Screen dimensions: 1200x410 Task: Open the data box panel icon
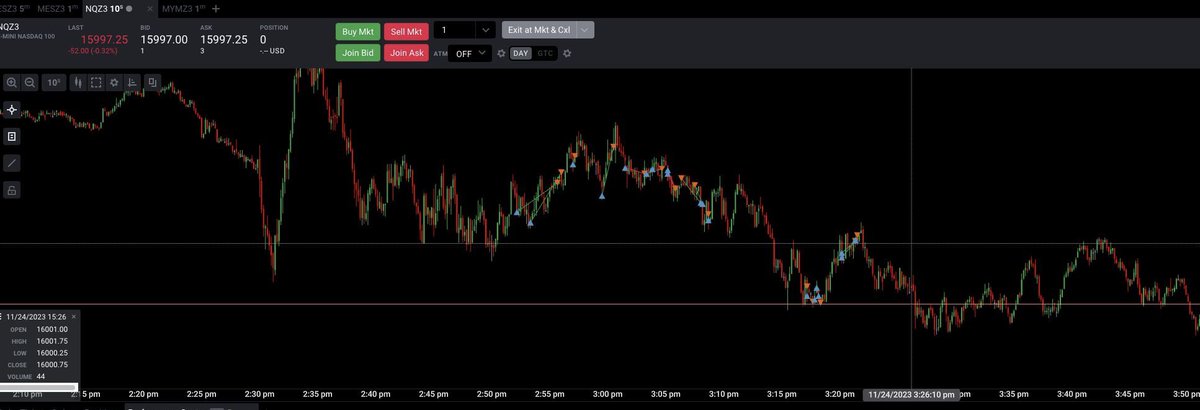12,136
